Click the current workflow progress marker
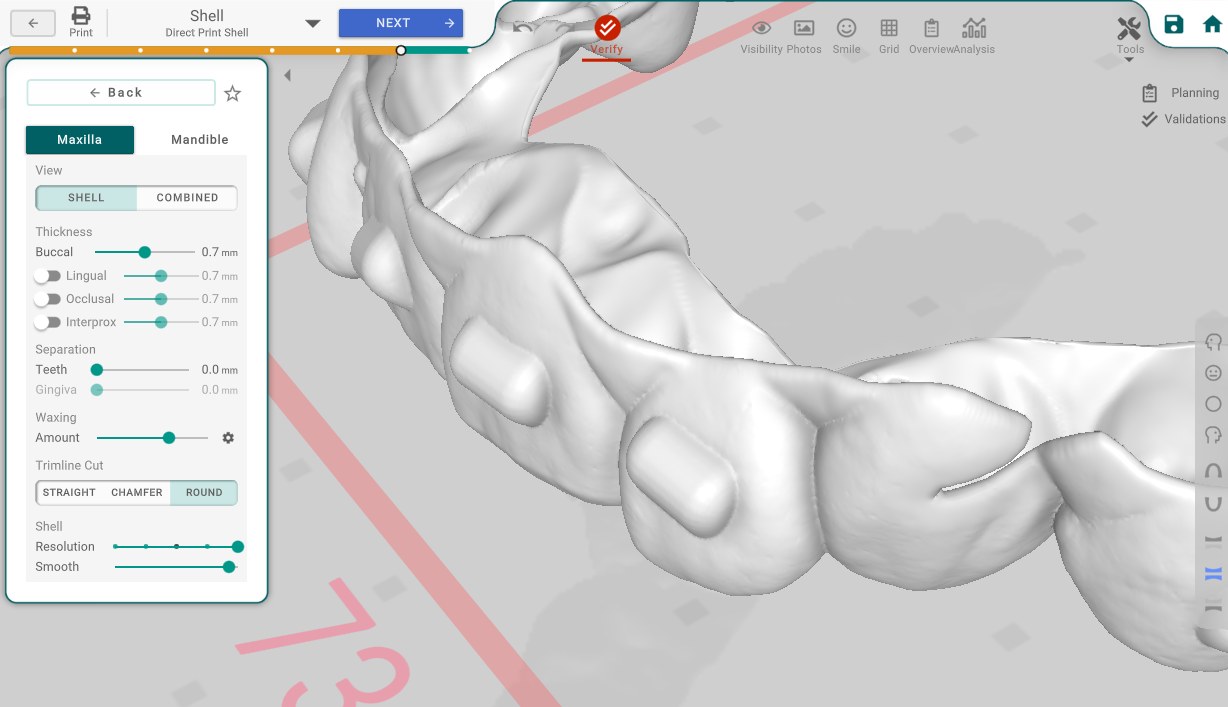The height and width of the screenshot is (707, 1228). pyautogui.click(x=401, y=50)
